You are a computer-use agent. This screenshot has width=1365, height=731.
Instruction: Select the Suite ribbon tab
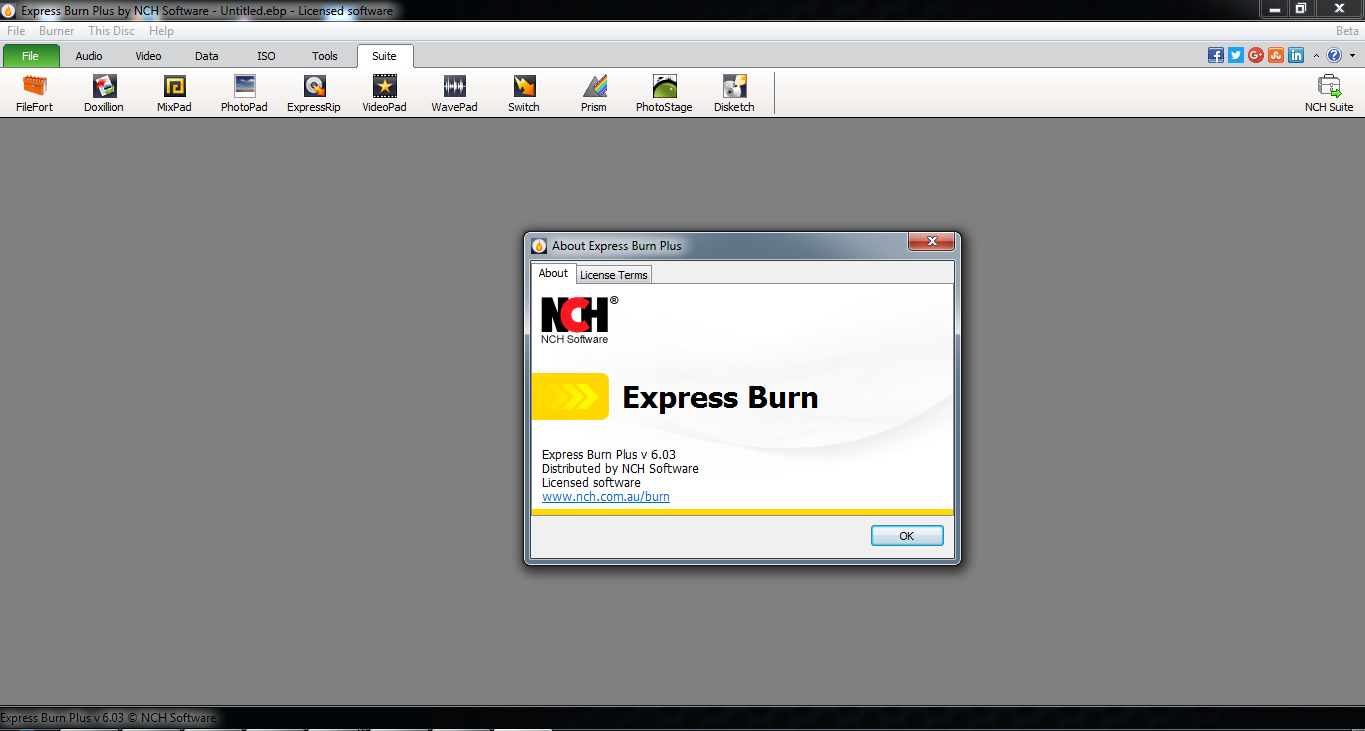click(384, 56)
